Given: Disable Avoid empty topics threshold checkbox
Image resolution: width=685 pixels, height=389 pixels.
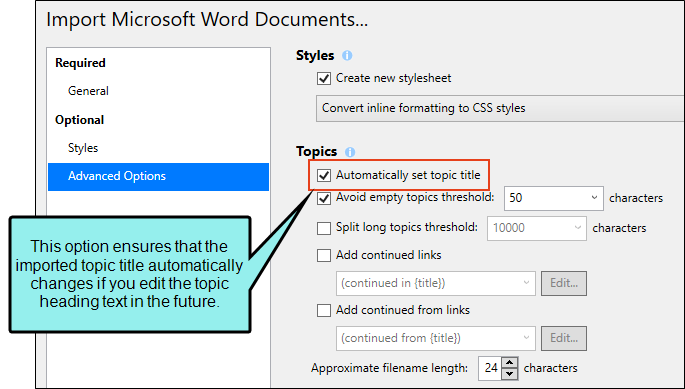Looking at the screenshot, I should pyautogui.click(x=324, y=198).
